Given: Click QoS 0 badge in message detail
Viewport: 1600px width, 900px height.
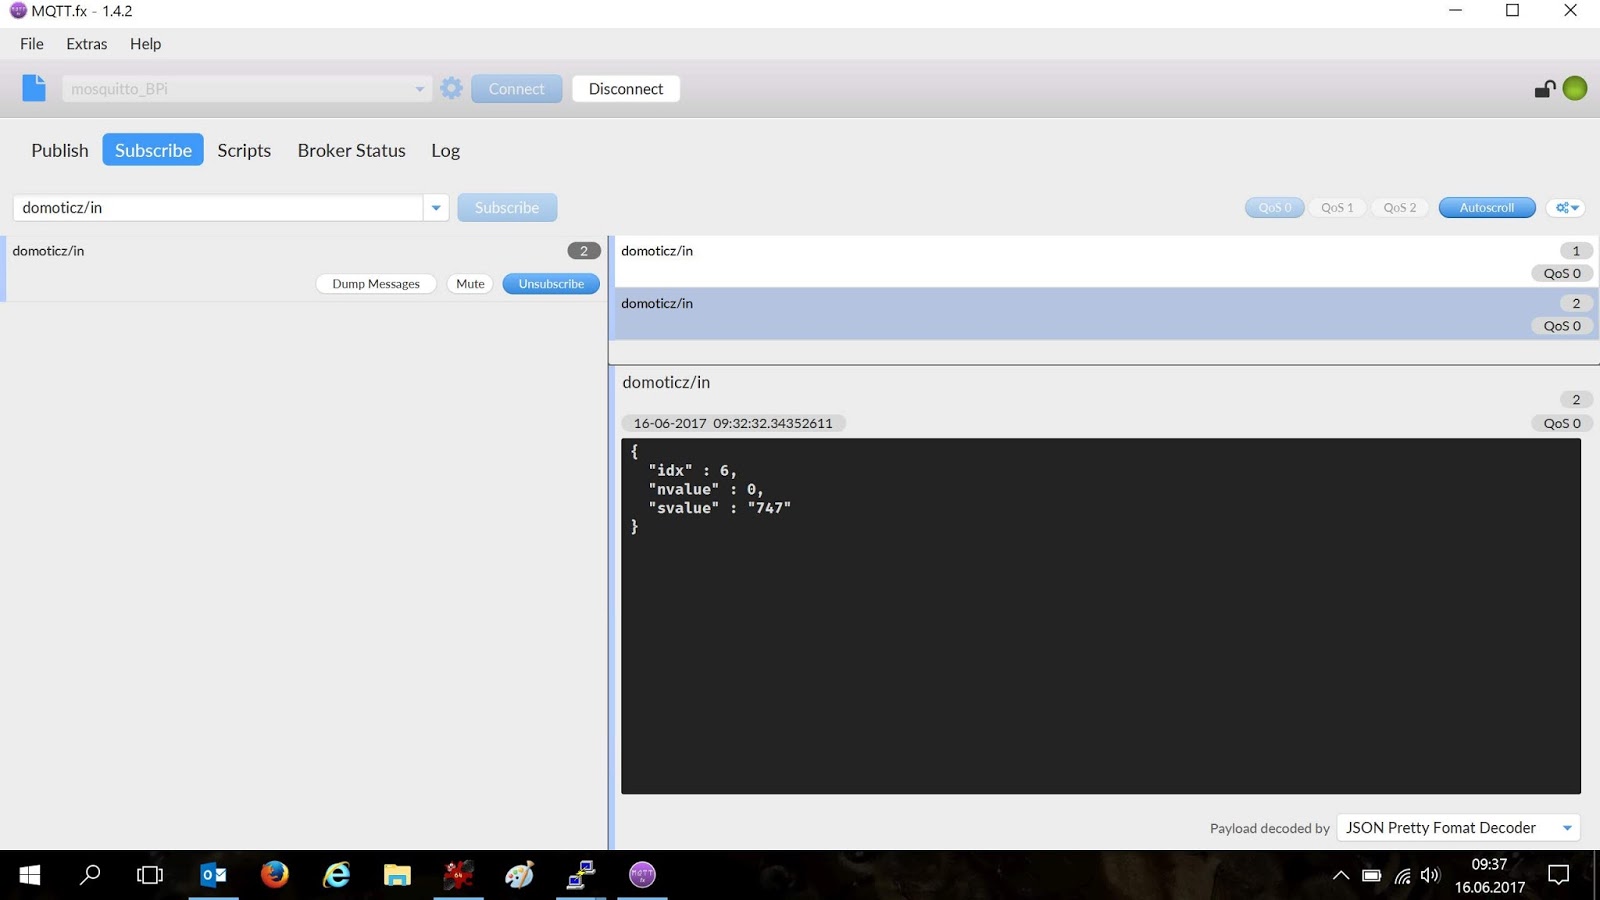Looking at the screenshot, I should (x=1562, y=423).
